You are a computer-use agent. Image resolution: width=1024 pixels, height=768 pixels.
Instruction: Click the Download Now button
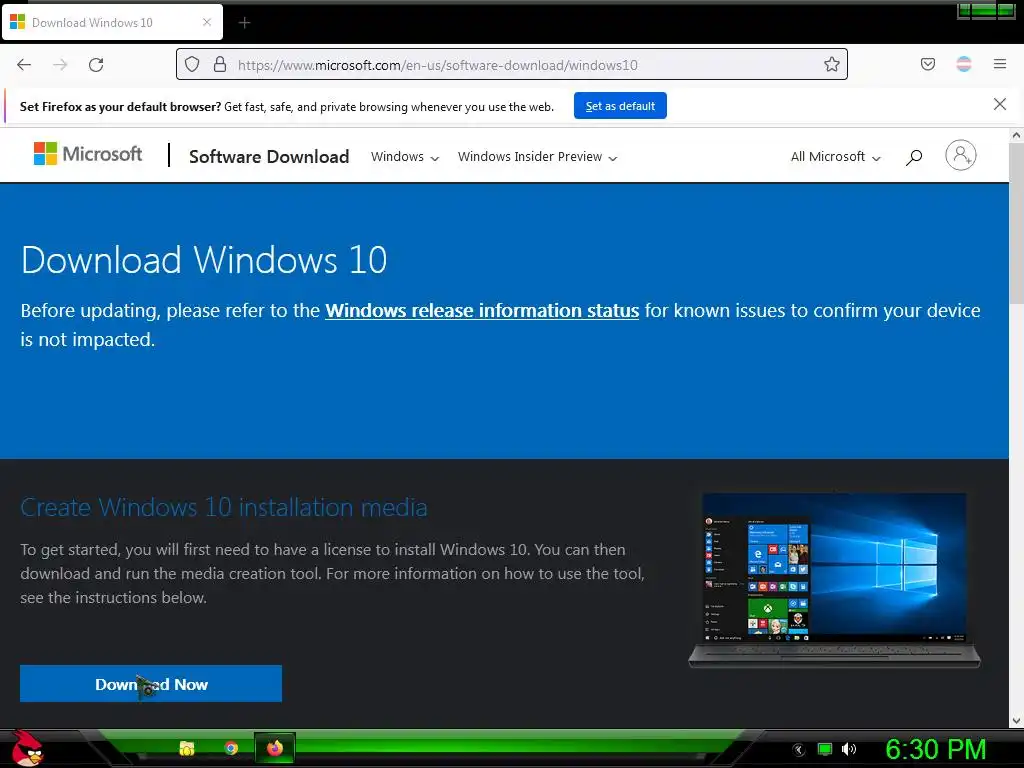151,684
